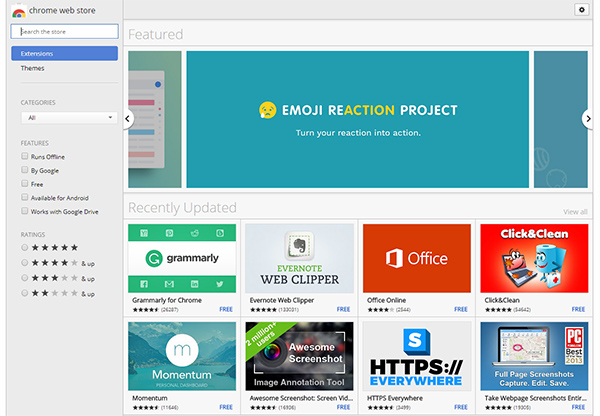The height and width of the screenshot is (416, 600).
Task: Open the Click&Clean title link
Action: pyautogui.click(x=502, y=300)
